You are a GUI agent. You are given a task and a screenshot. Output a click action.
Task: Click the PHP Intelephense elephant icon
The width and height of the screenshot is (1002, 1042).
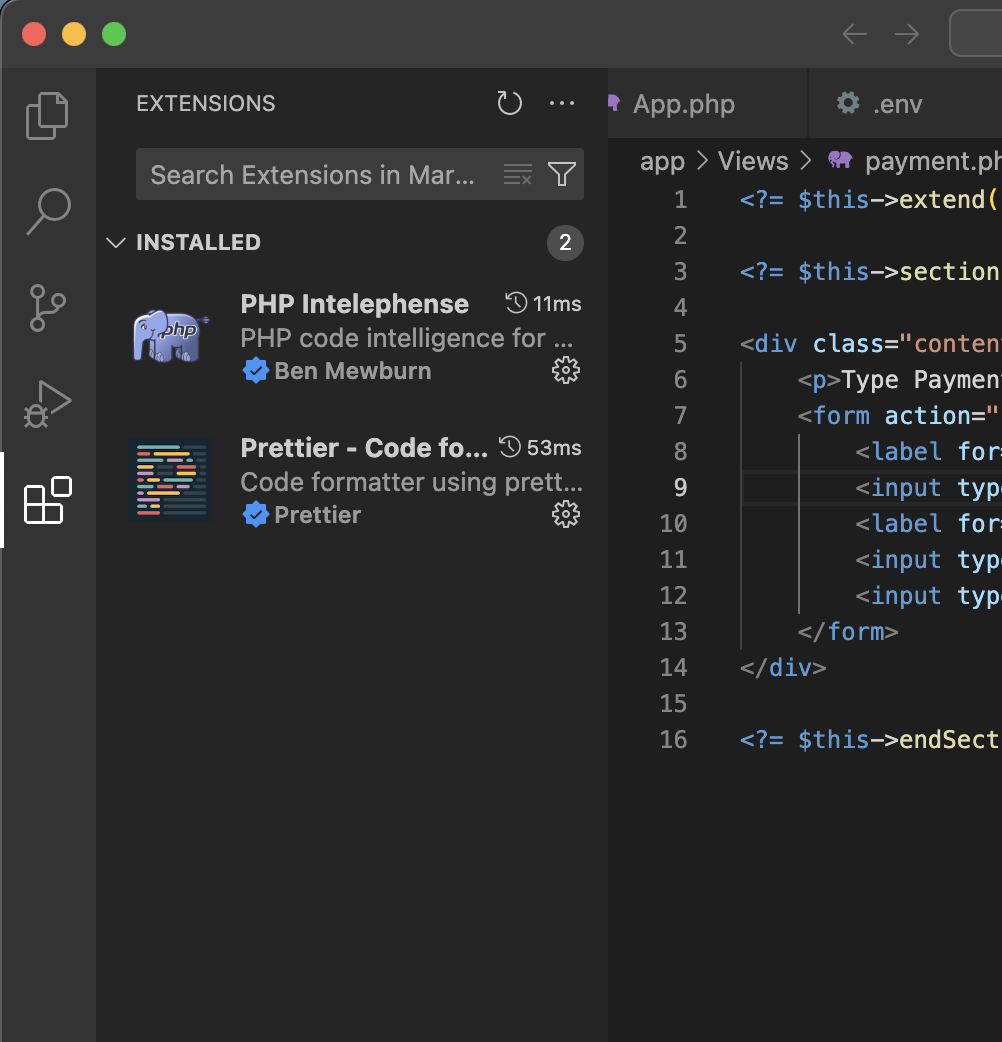click(x=171, y=336)
